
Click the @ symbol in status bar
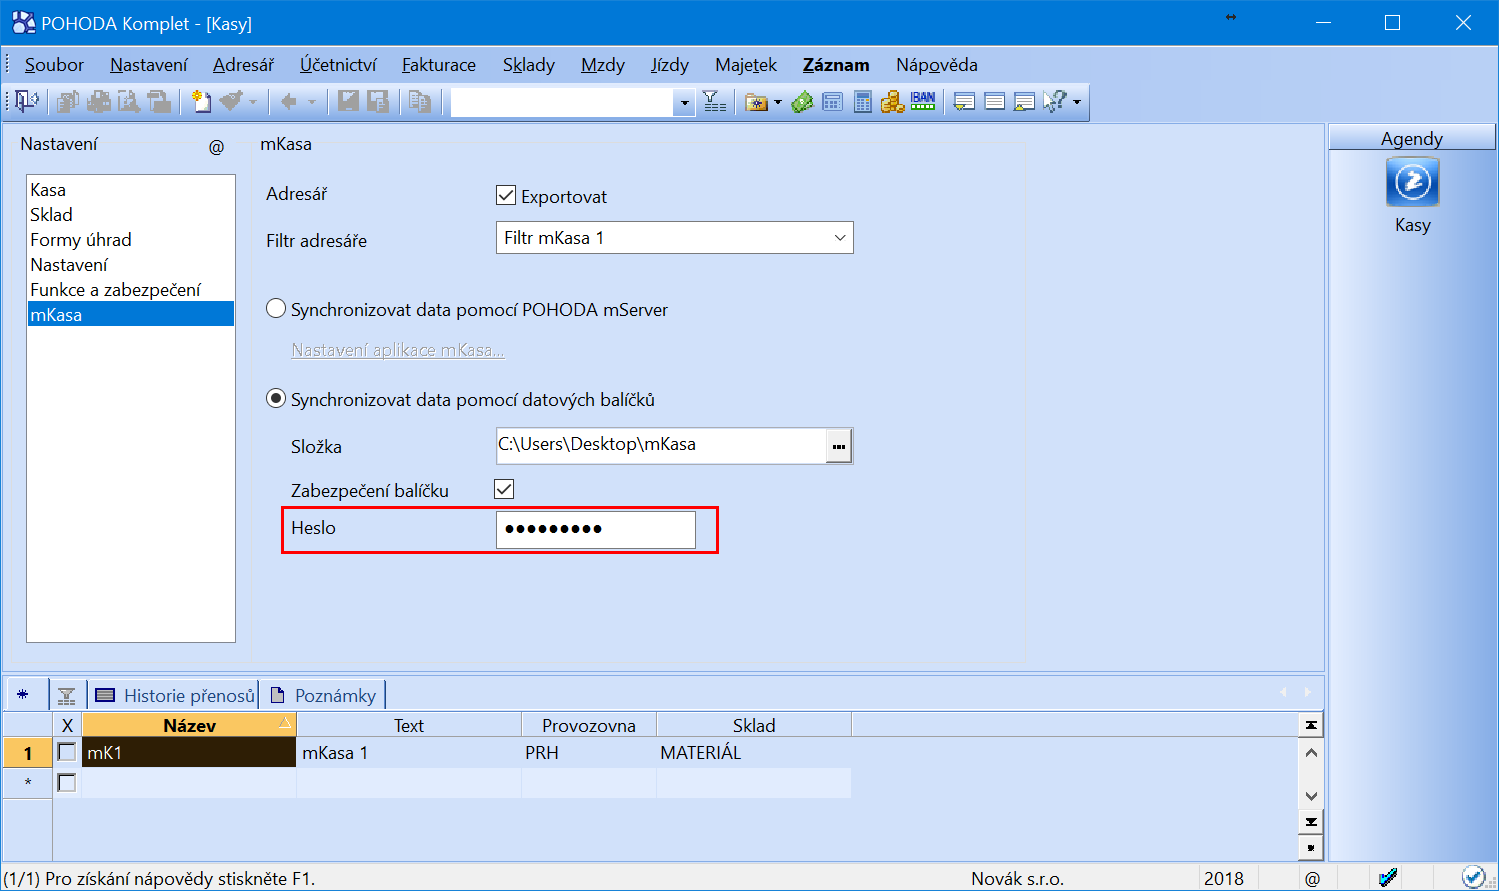[x=1312, y=879]
